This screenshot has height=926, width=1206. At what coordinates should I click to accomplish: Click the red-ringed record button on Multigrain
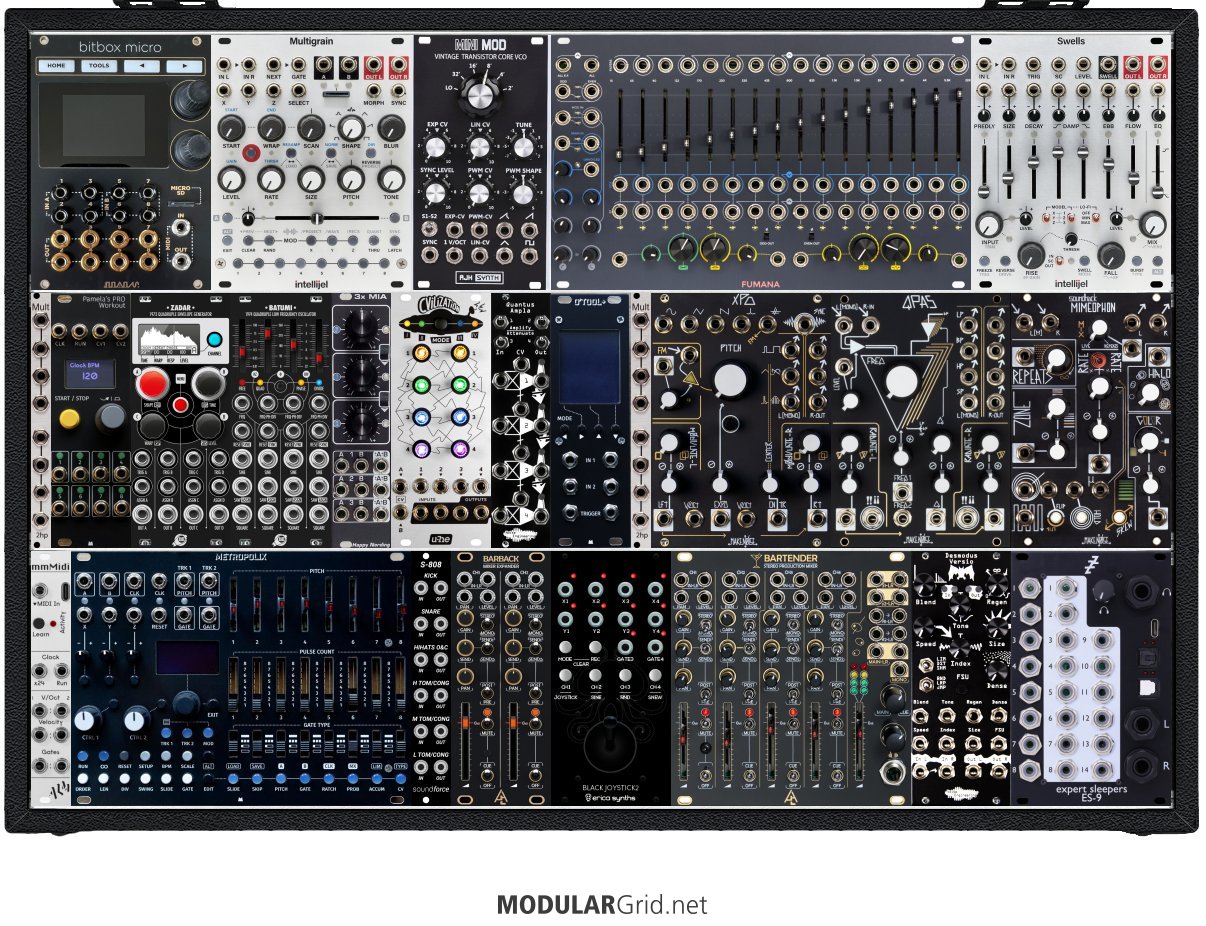click(250, 155)
